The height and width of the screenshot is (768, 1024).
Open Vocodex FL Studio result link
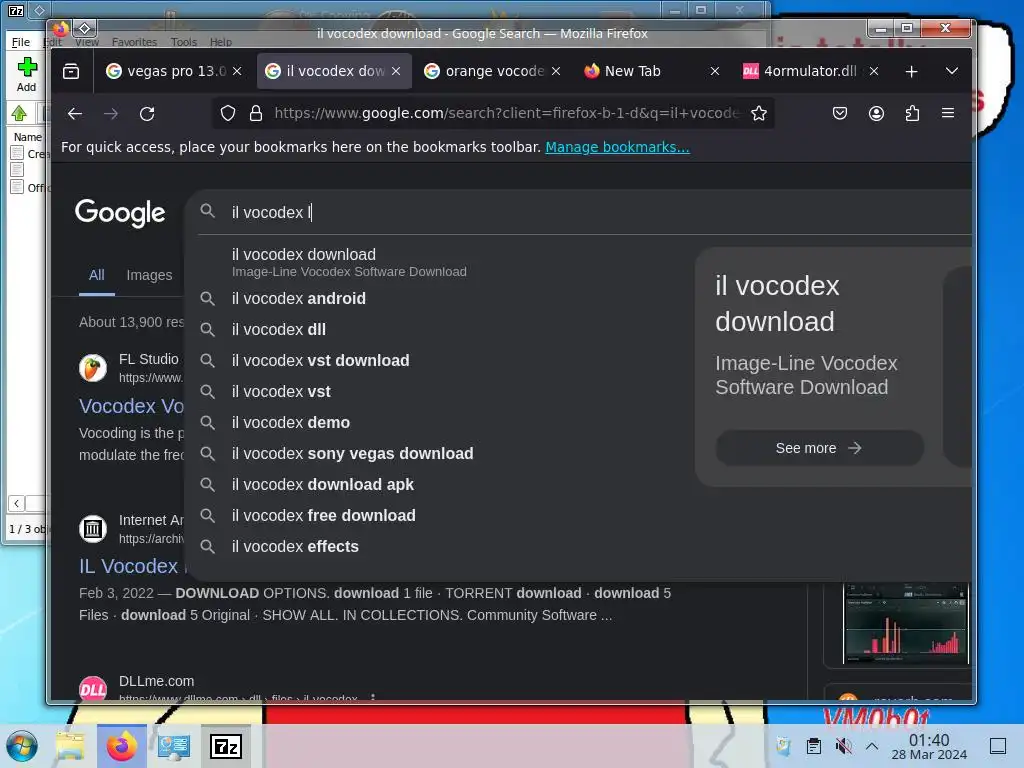(131, 406)
